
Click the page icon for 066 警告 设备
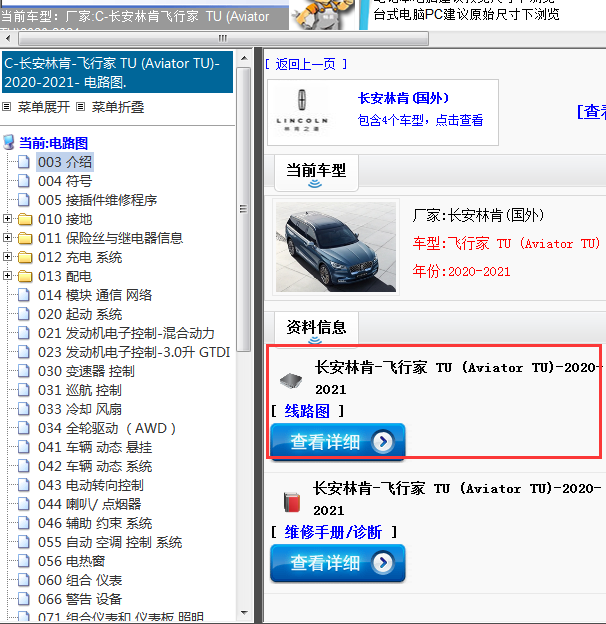pos(24,599)
